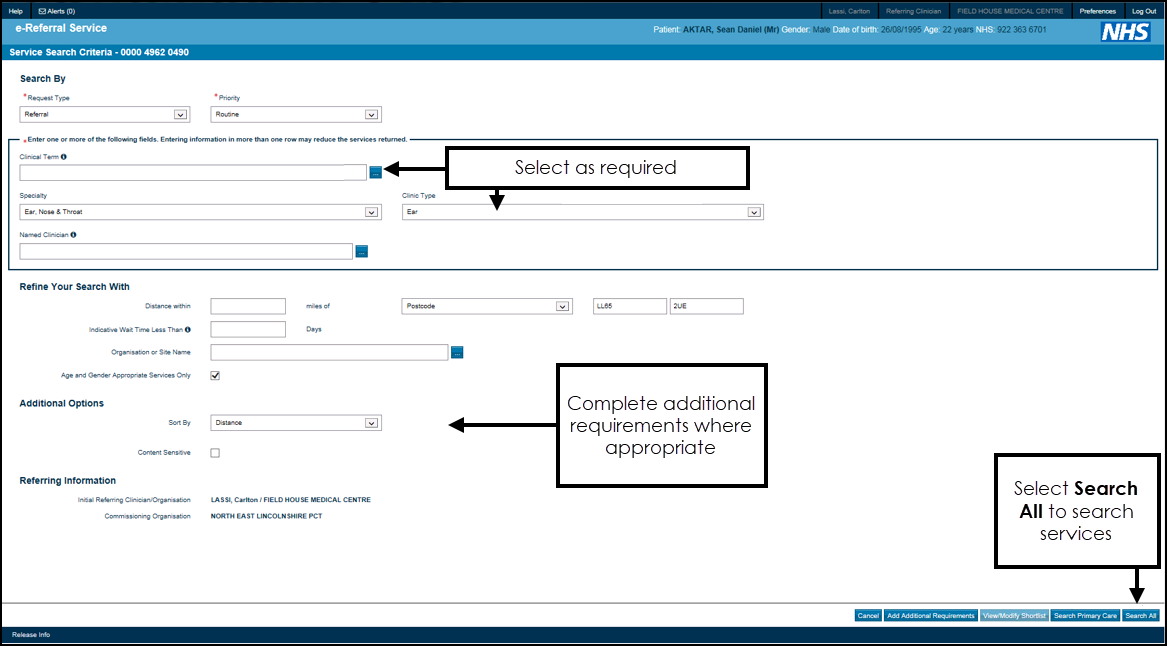Click the Add Additional Requirements button
Screen dimensions: 1167x646
click(x=930, y=616)
